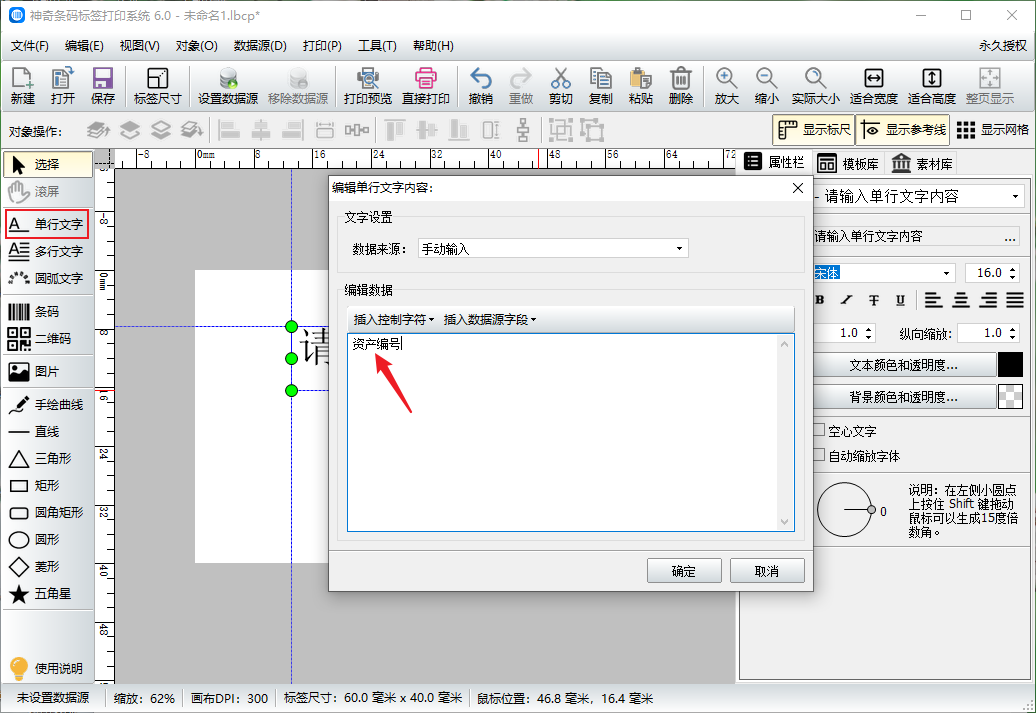Select the 圆弧文字 arc text tool

point(47,278)
